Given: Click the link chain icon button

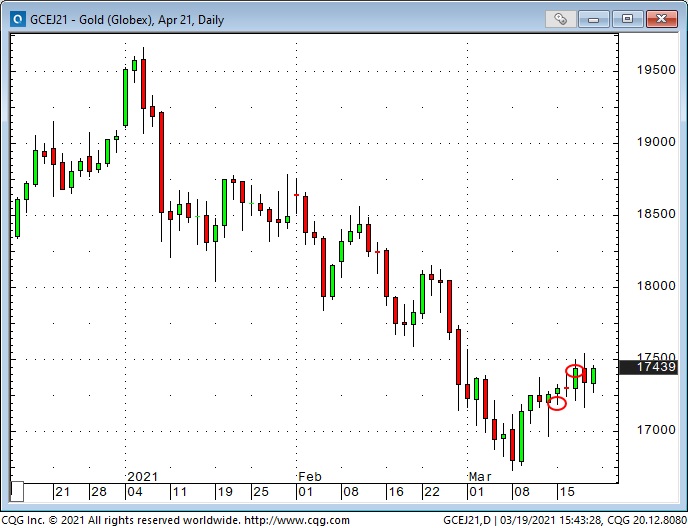Looking at the screenshot, I should [x=560, y=19].
